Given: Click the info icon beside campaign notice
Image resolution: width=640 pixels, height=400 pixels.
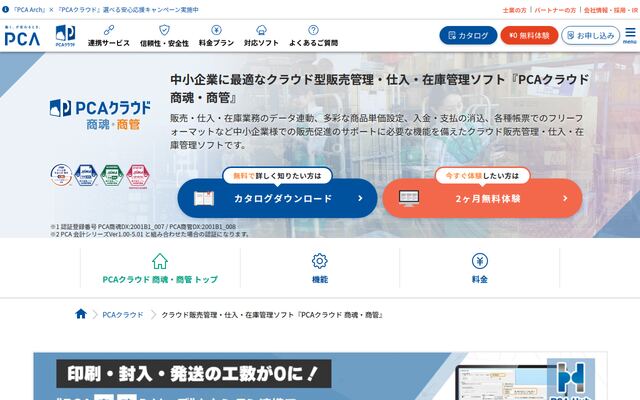Looking at the screenshot, I should 5,9.
